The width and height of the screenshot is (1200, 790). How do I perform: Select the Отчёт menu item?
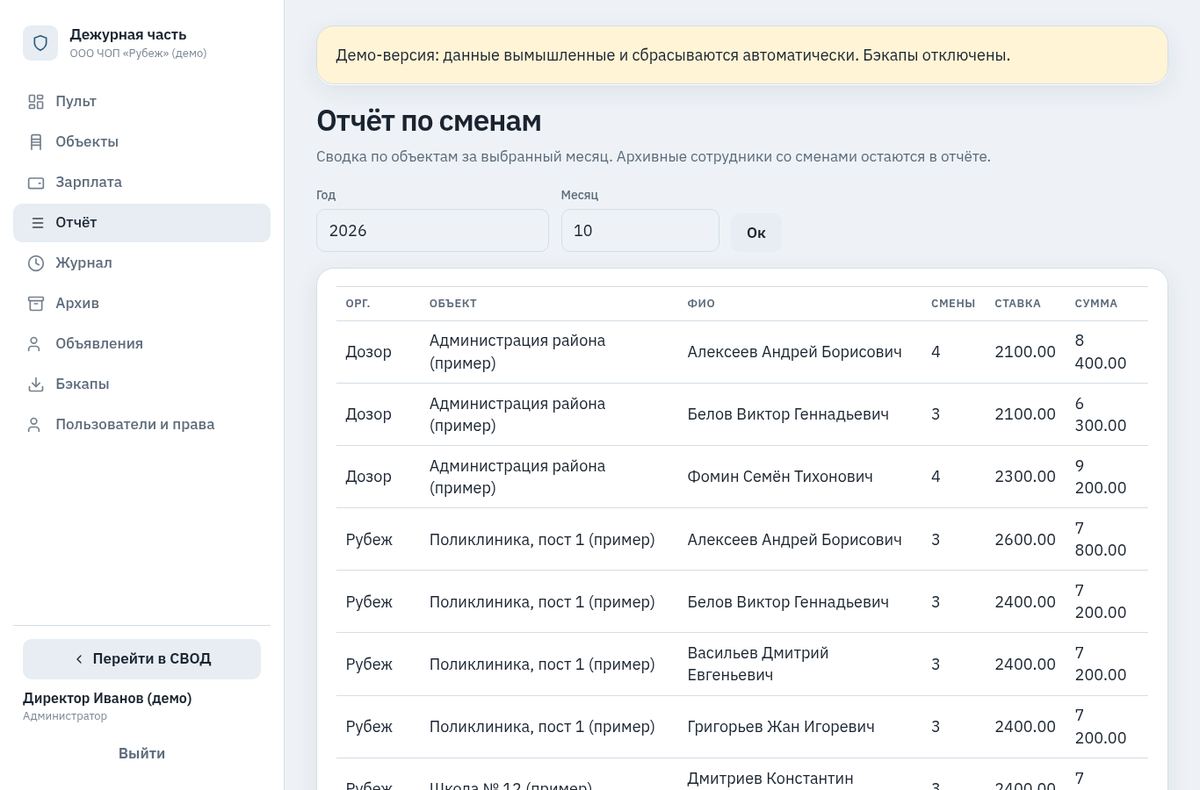pyautogui.click(x=141, y=223)
